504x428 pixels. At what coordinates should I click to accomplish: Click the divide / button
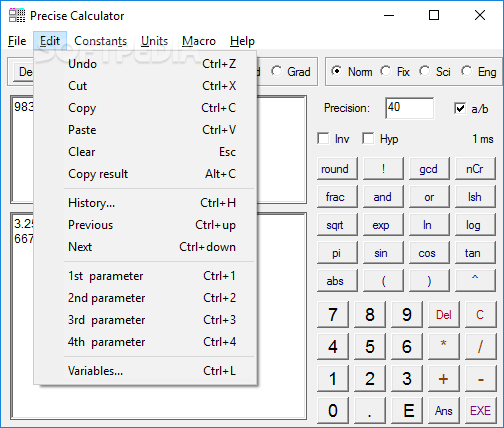[480, 347]
